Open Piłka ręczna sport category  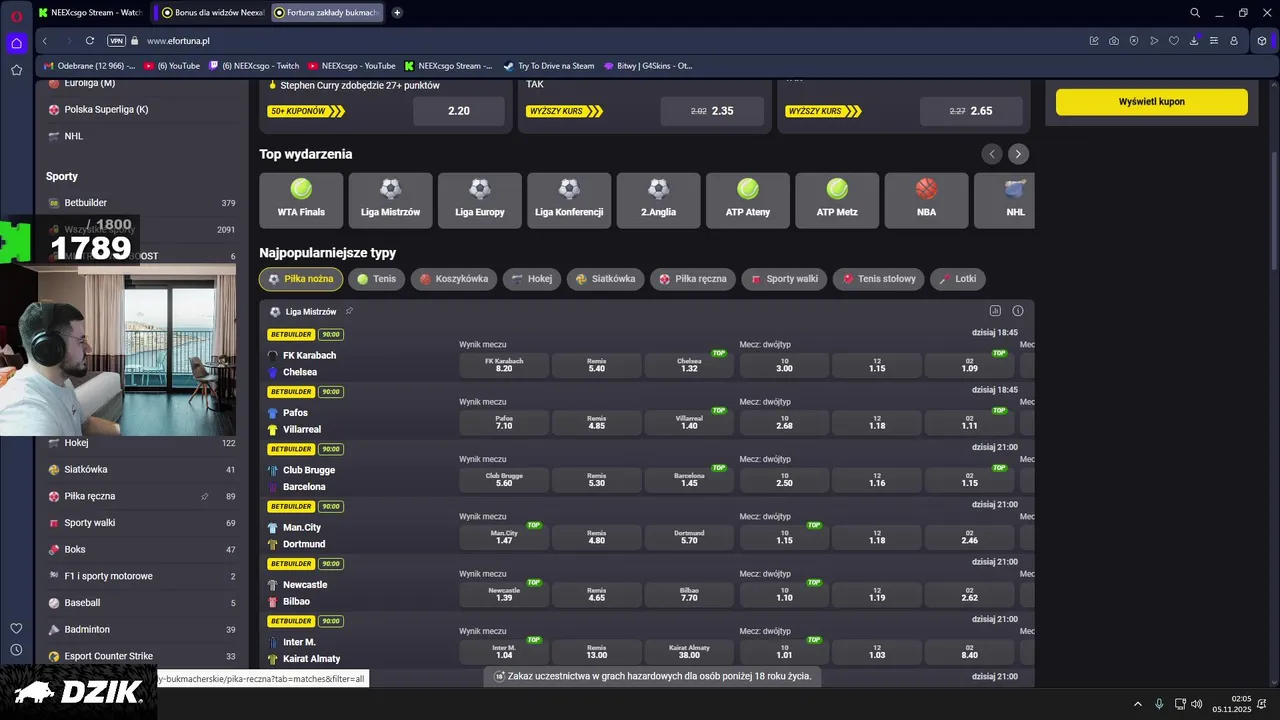141,496
